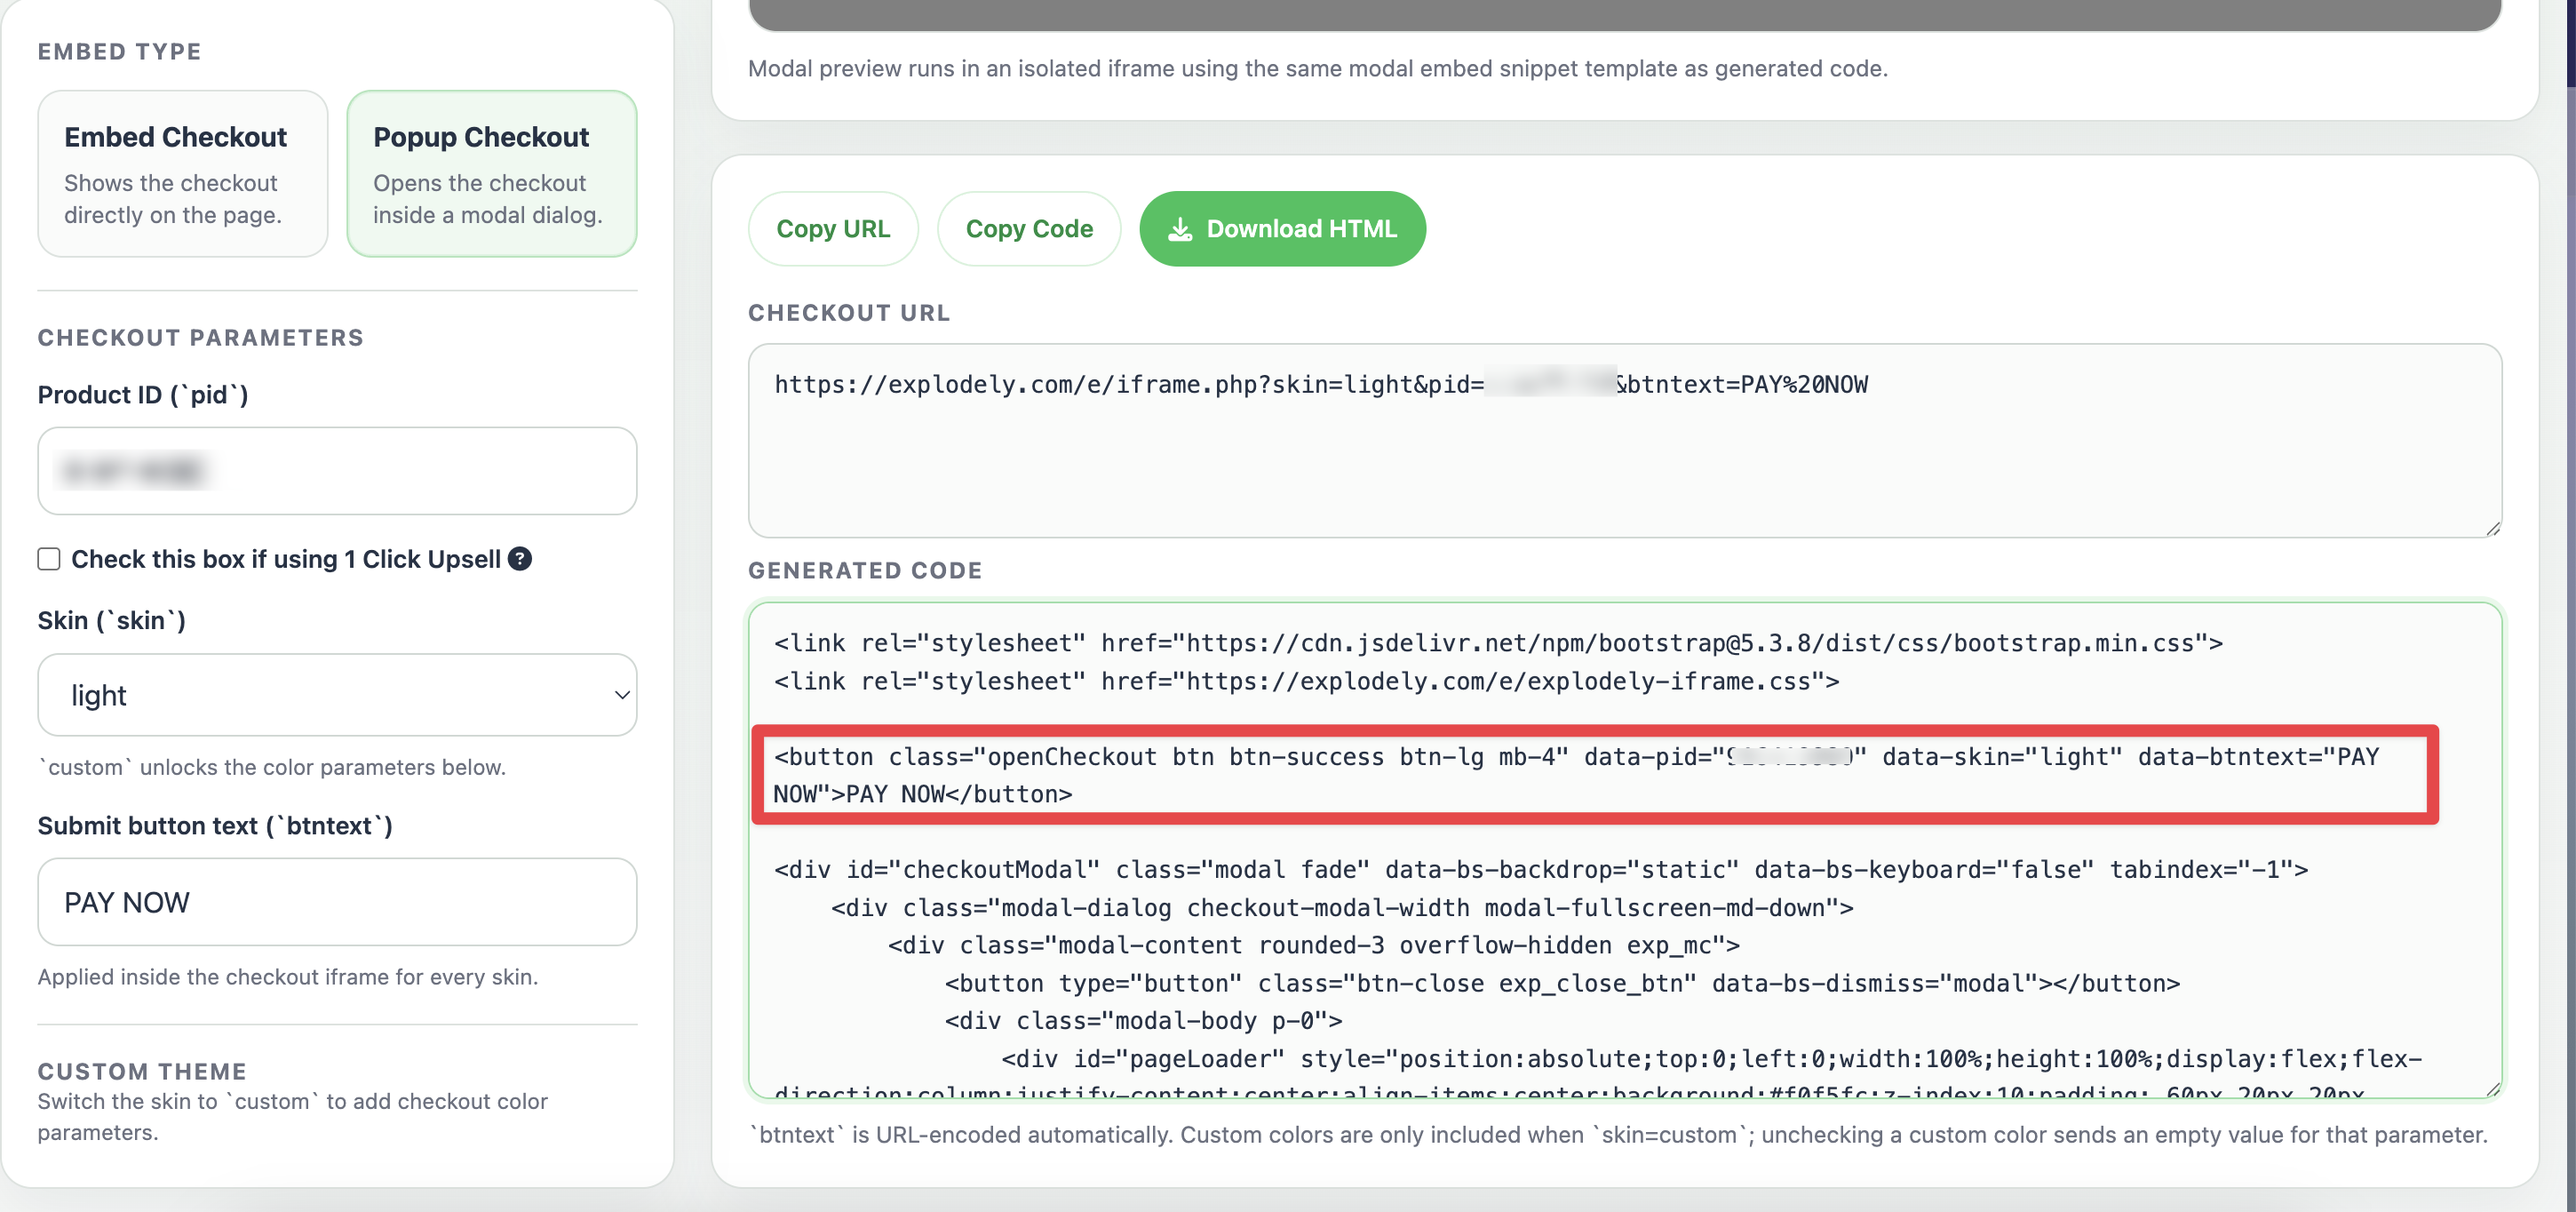Focus the Product ID input field

point(336,471)
